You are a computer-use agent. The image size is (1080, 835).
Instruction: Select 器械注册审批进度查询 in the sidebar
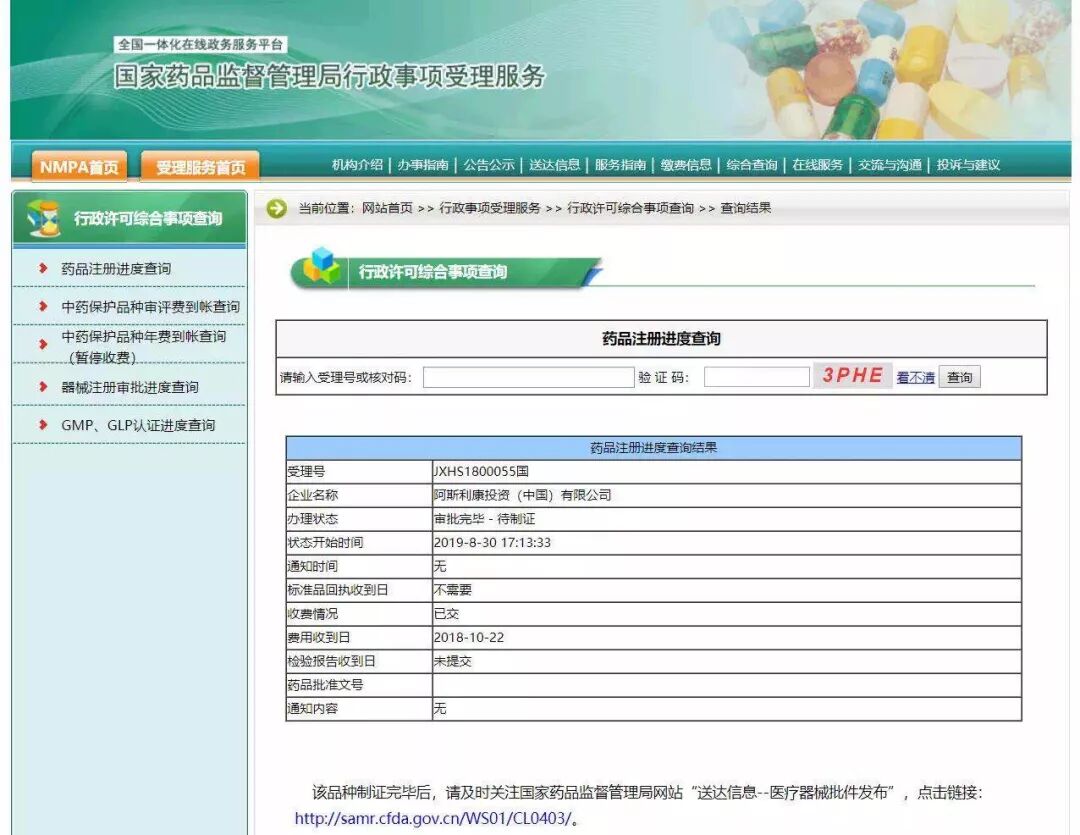tap(129, 387)
